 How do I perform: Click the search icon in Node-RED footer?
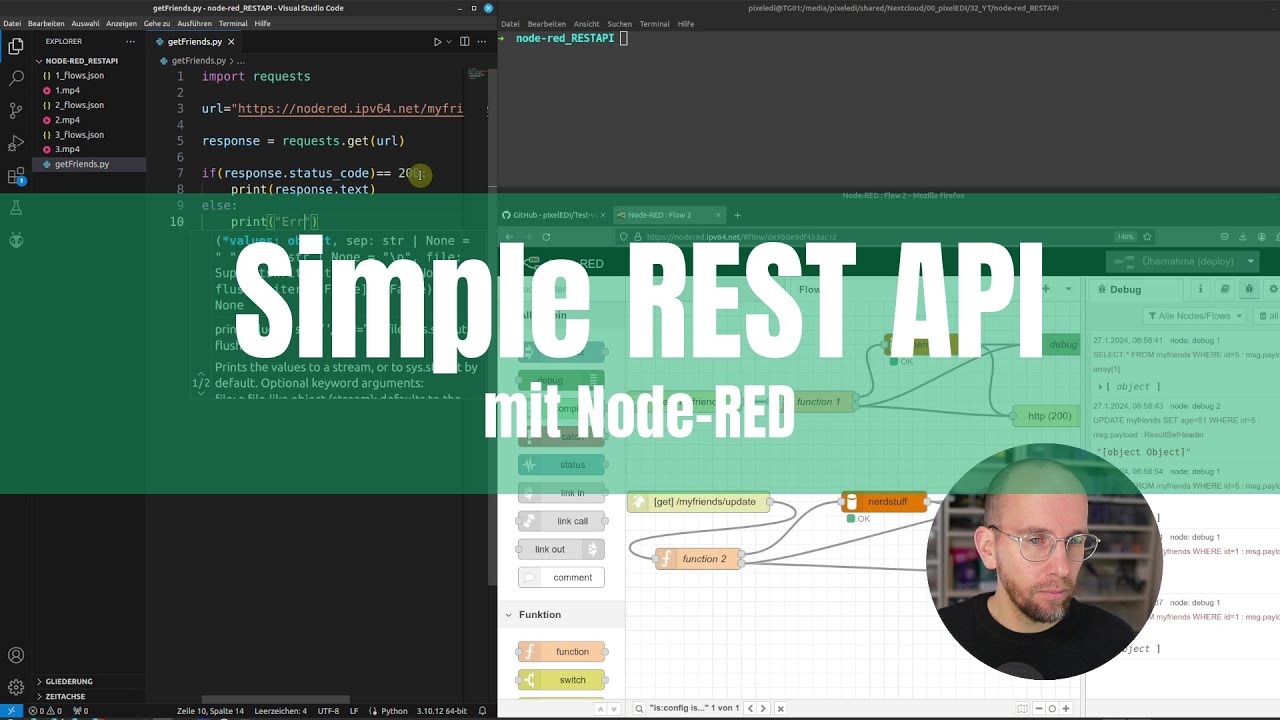(640, 708)
